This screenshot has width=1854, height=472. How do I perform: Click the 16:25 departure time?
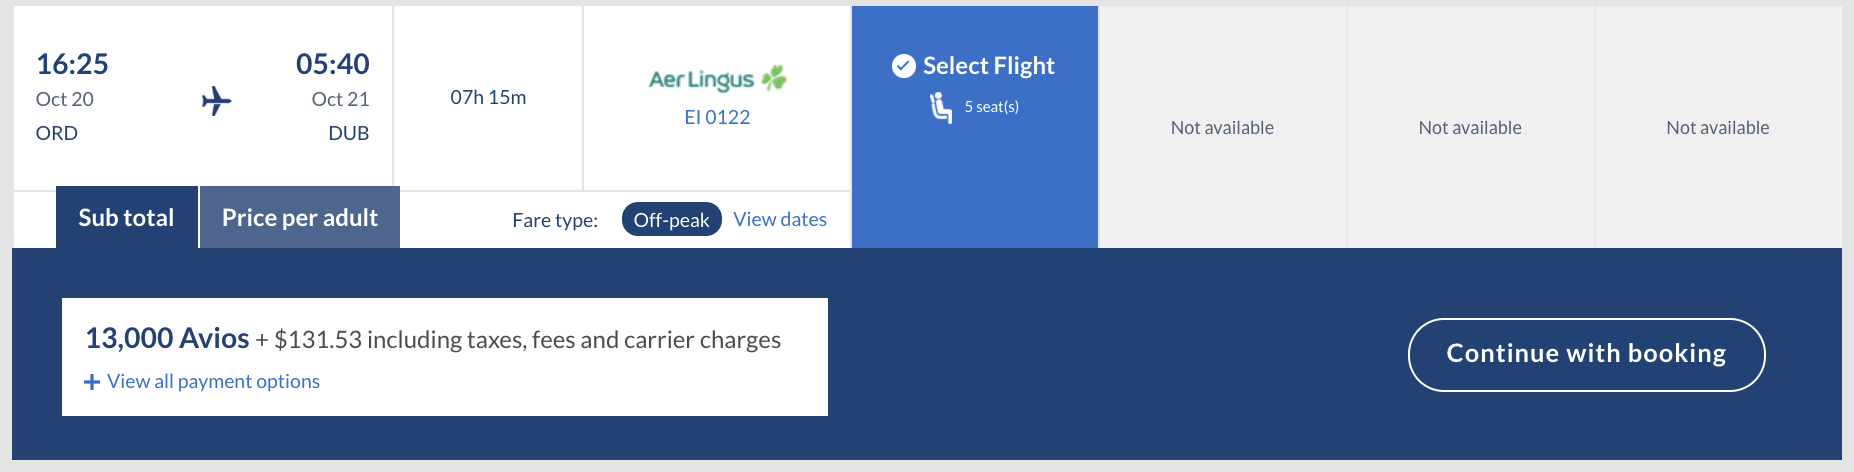[72, 64]
